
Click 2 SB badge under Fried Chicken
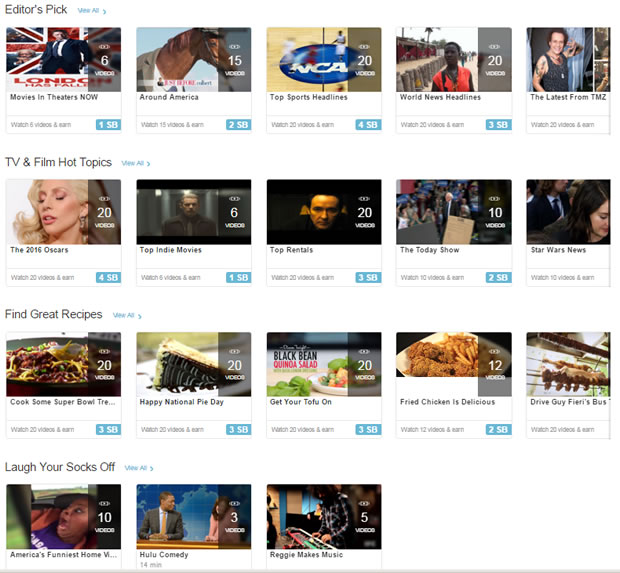coord(499,429)
